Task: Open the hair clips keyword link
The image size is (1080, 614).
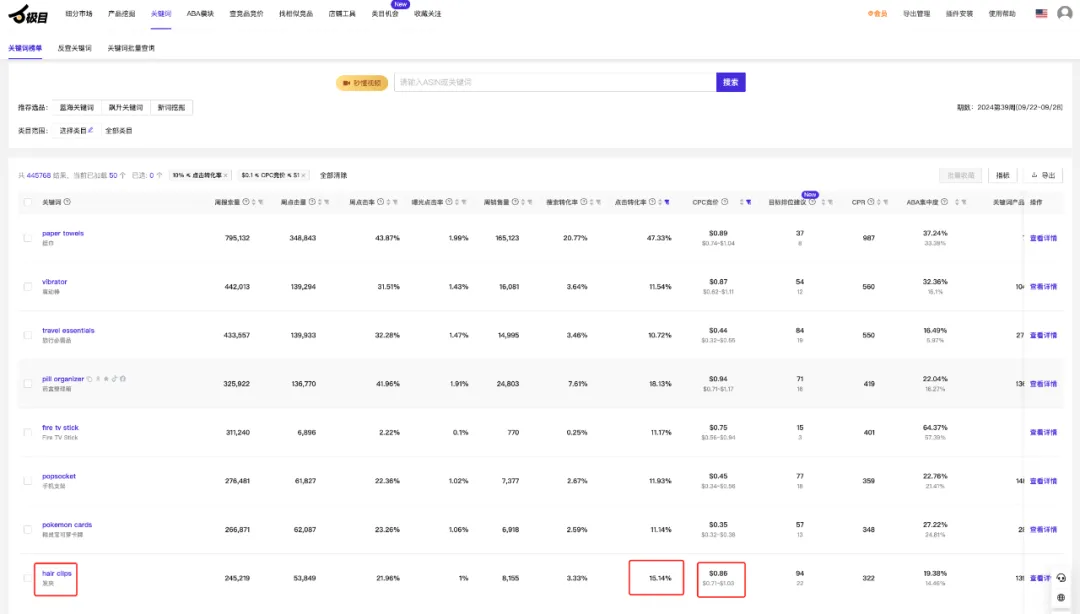Action: pyautogui.click(x=56, y=573)
